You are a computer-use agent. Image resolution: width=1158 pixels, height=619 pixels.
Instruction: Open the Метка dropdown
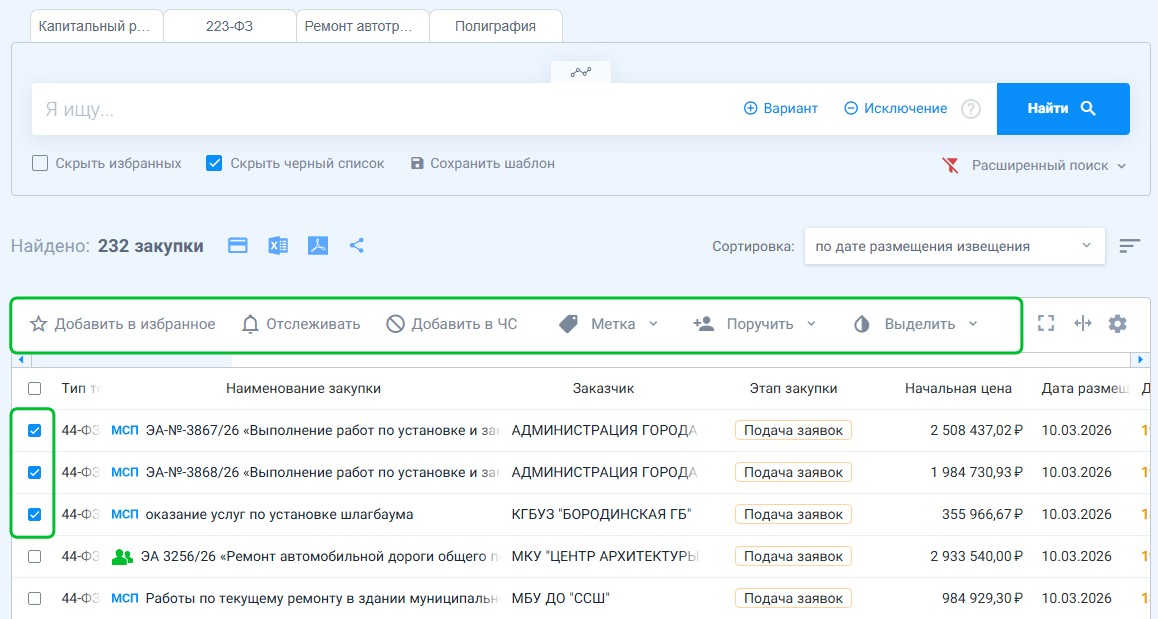click(x=608, y=324)
